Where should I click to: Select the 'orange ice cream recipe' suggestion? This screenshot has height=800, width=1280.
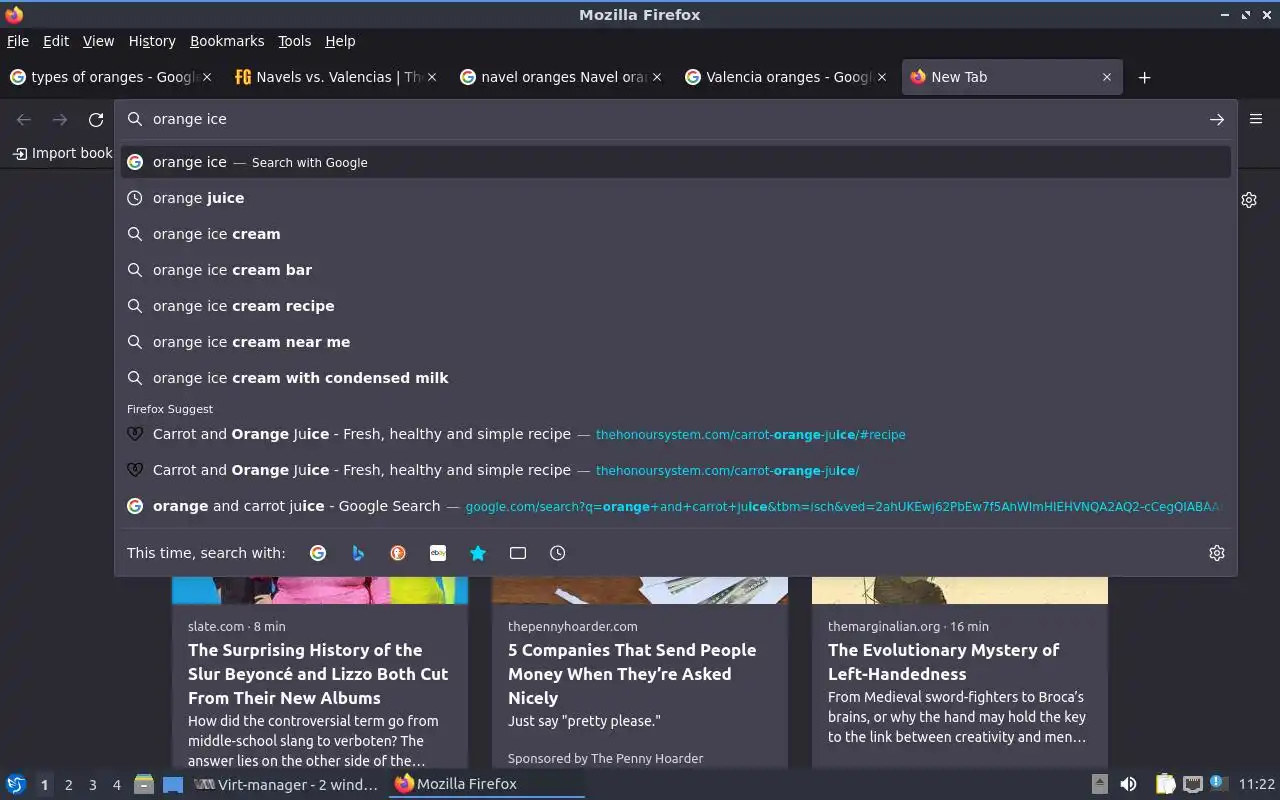tap(675, 306)
